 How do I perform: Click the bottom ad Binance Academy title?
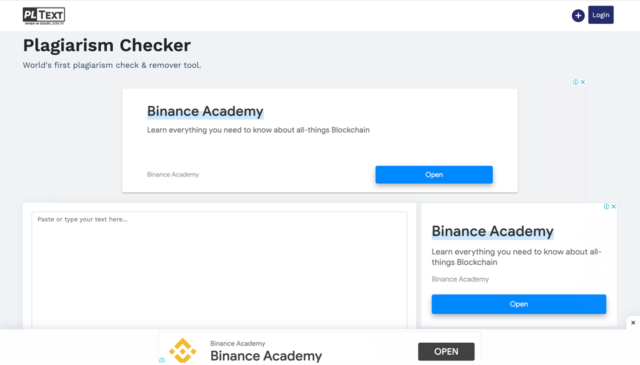266,356
